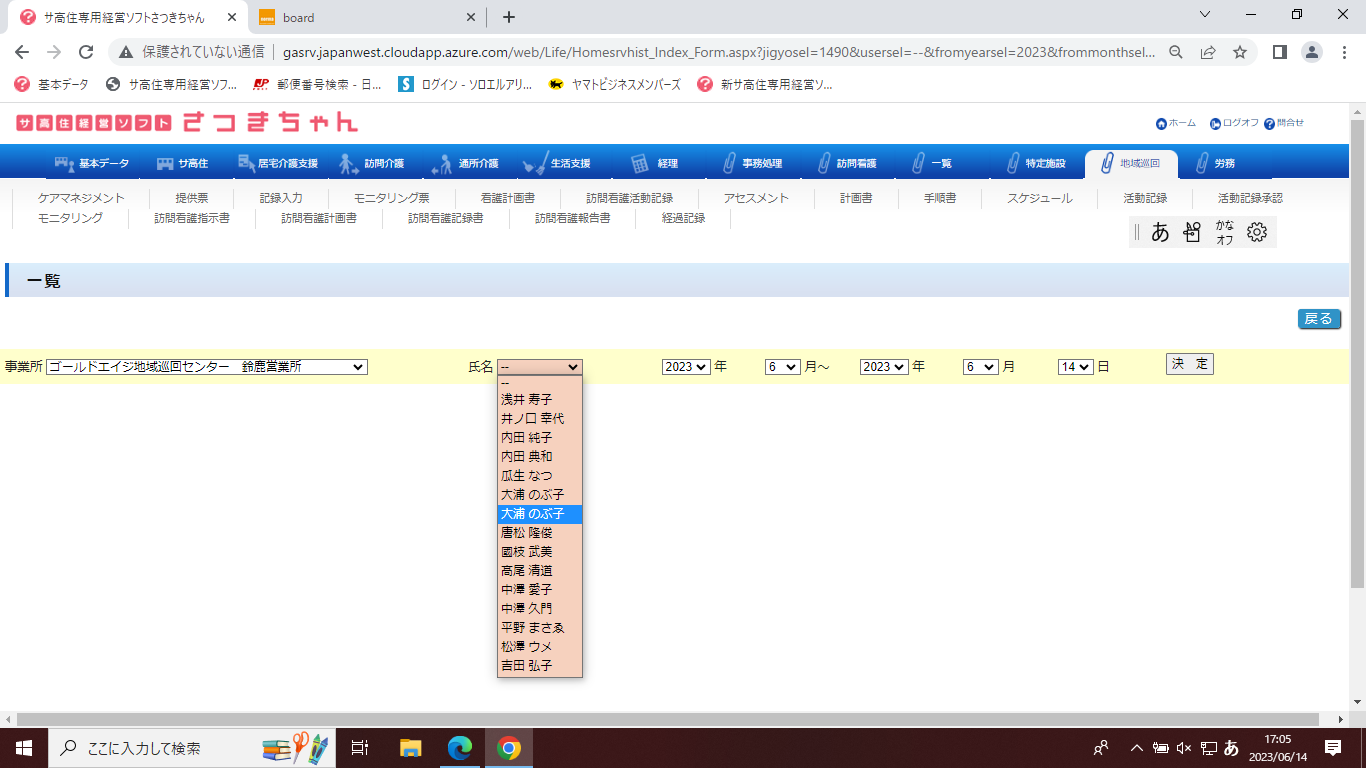This screenshot has width=1366, height=768.
Task: Click the IME settings gear icon
Action: click(x=1257, y=233)
